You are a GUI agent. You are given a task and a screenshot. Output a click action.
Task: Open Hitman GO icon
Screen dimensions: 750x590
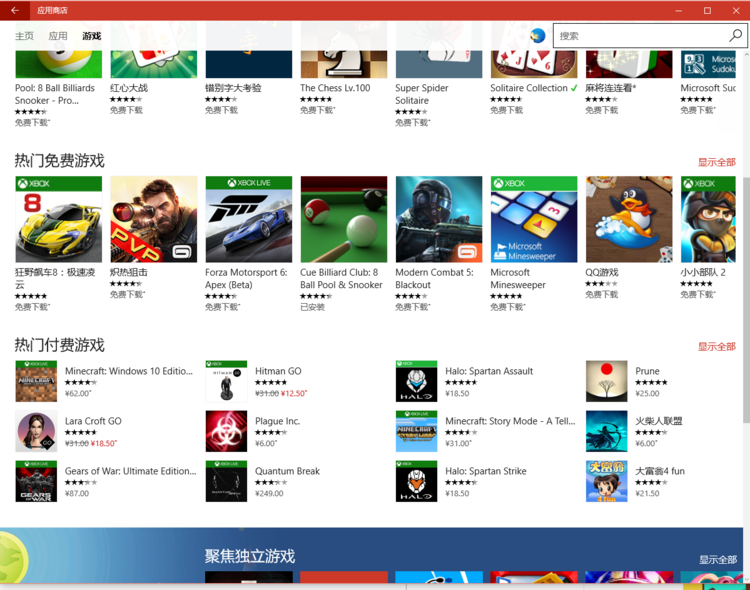226,381
